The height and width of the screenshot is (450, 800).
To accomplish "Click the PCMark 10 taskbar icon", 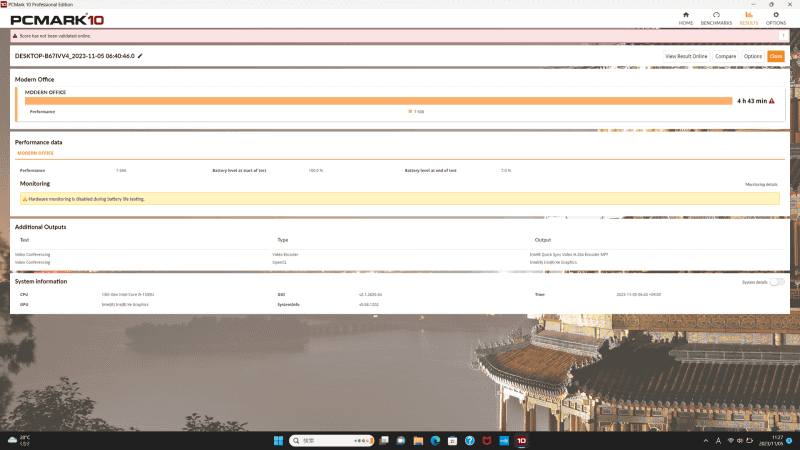I will pyautogui.click(x=521, y=440).
